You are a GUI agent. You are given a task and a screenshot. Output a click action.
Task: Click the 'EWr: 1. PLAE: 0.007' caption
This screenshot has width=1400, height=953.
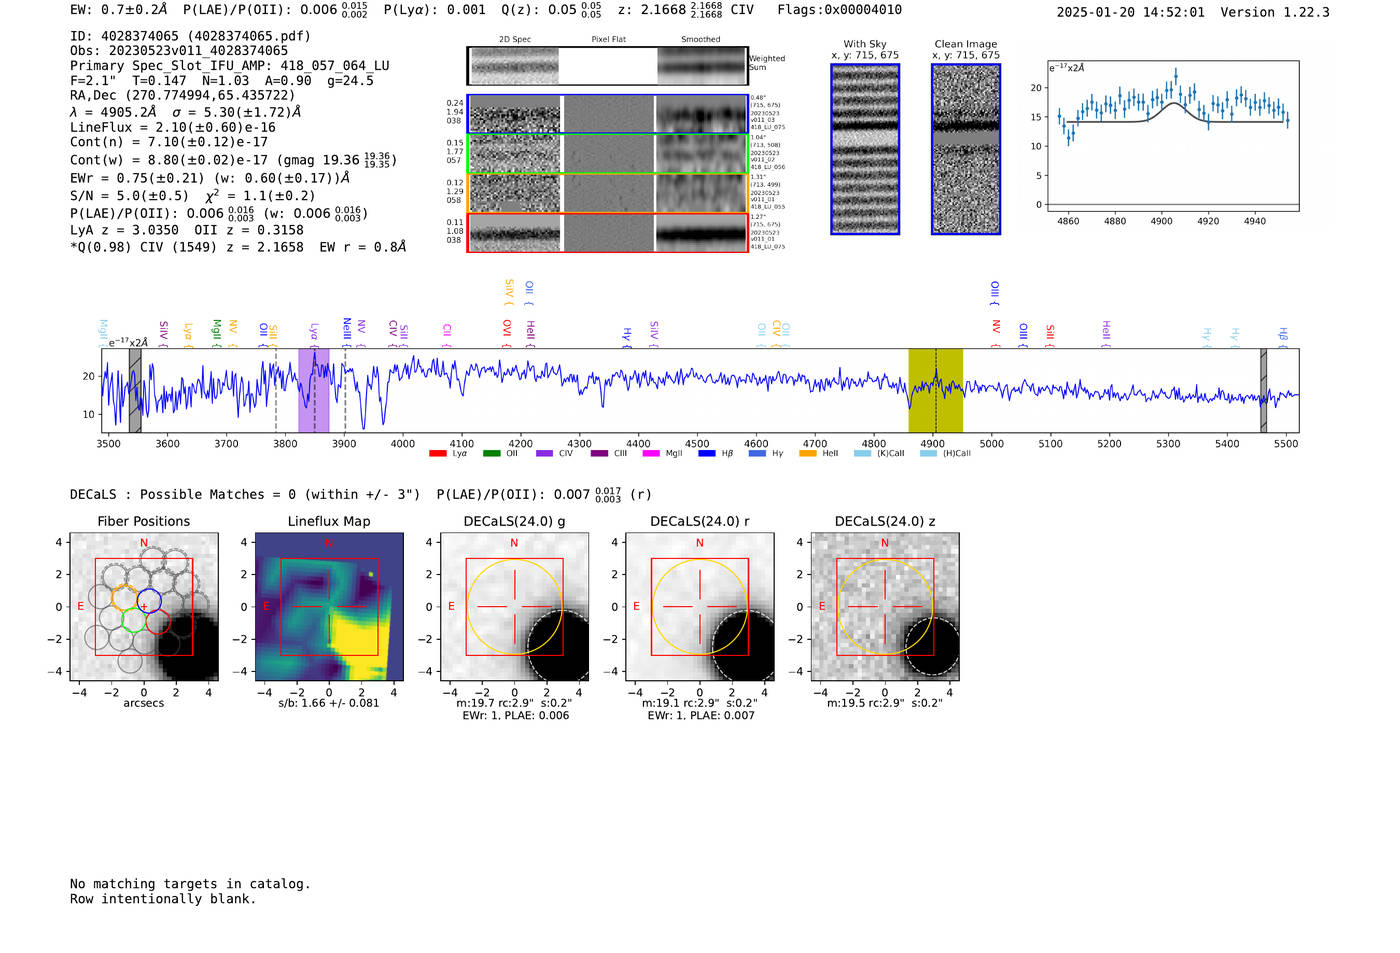click(x=699, y=716)
